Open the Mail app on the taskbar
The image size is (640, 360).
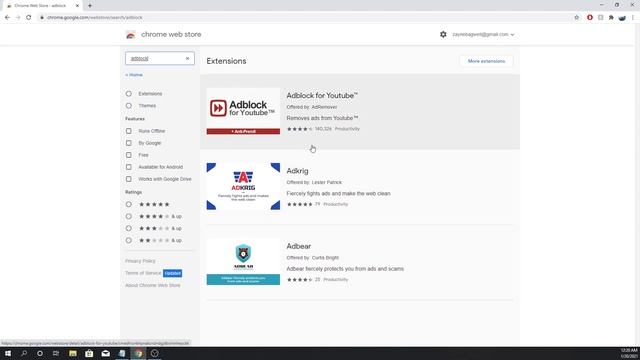106,353
